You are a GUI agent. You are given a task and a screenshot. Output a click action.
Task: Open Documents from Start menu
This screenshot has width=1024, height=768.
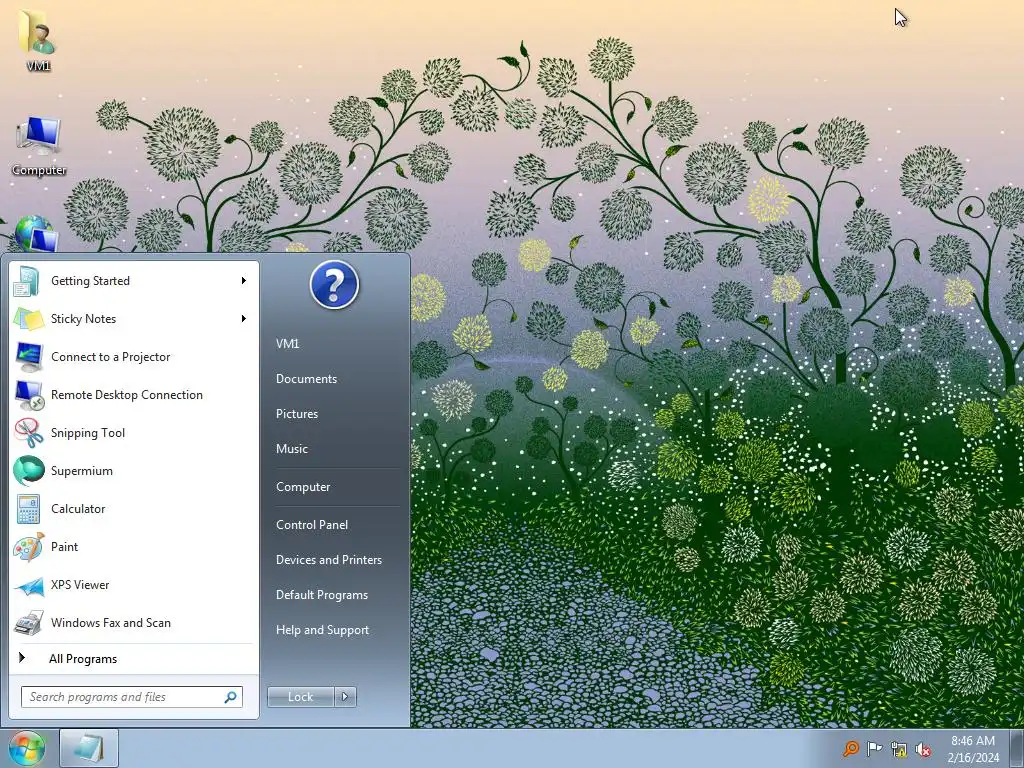[x=306, y=379]
